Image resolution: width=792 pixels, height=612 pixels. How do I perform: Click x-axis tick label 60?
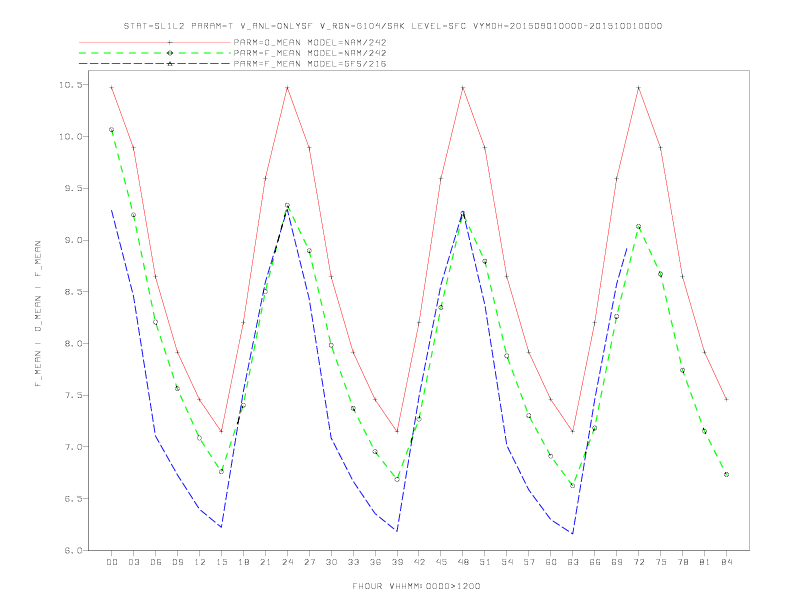(551, 562)
